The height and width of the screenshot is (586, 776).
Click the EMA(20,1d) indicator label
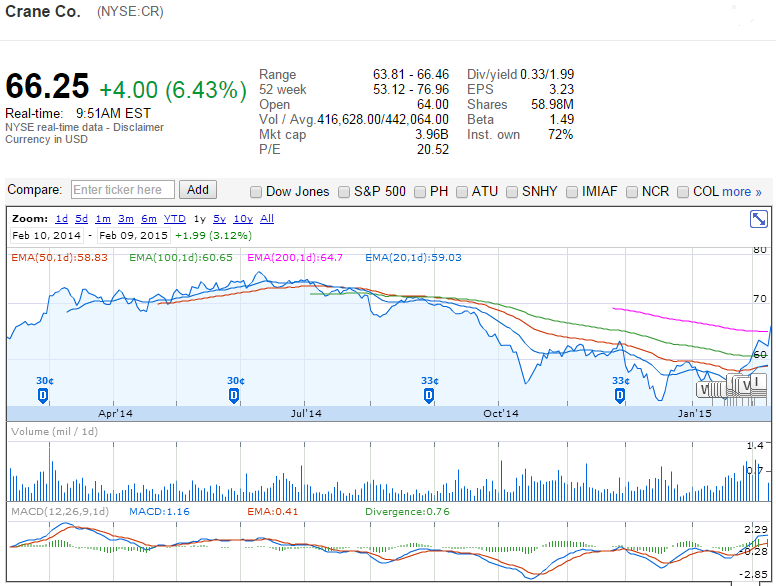(x=413, y=257)
